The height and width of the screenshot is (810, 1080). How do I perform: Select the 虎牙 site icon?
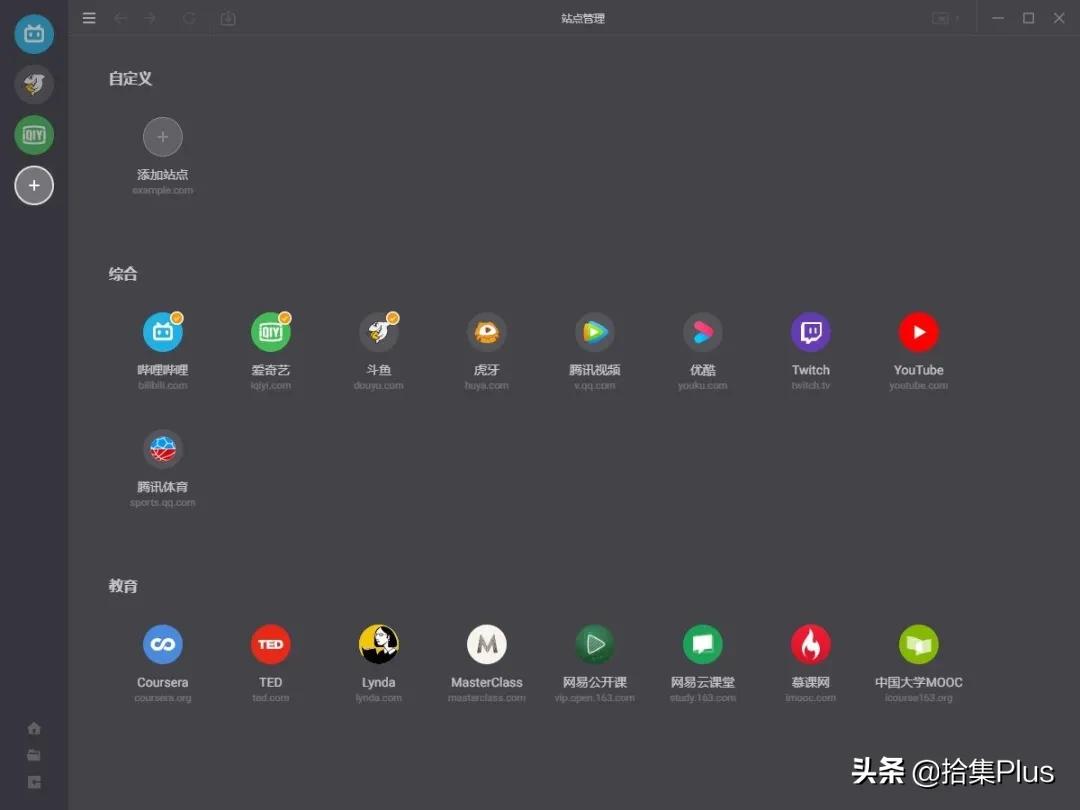(487, 332)
